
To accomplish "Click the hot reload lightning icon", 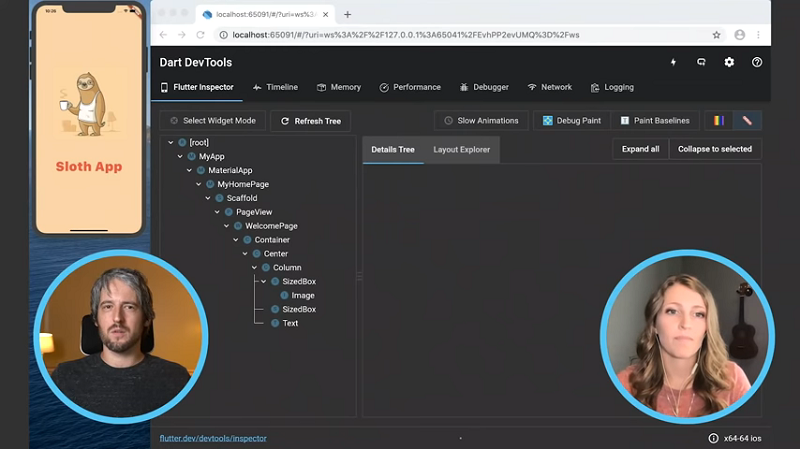I will coord(673,62).
